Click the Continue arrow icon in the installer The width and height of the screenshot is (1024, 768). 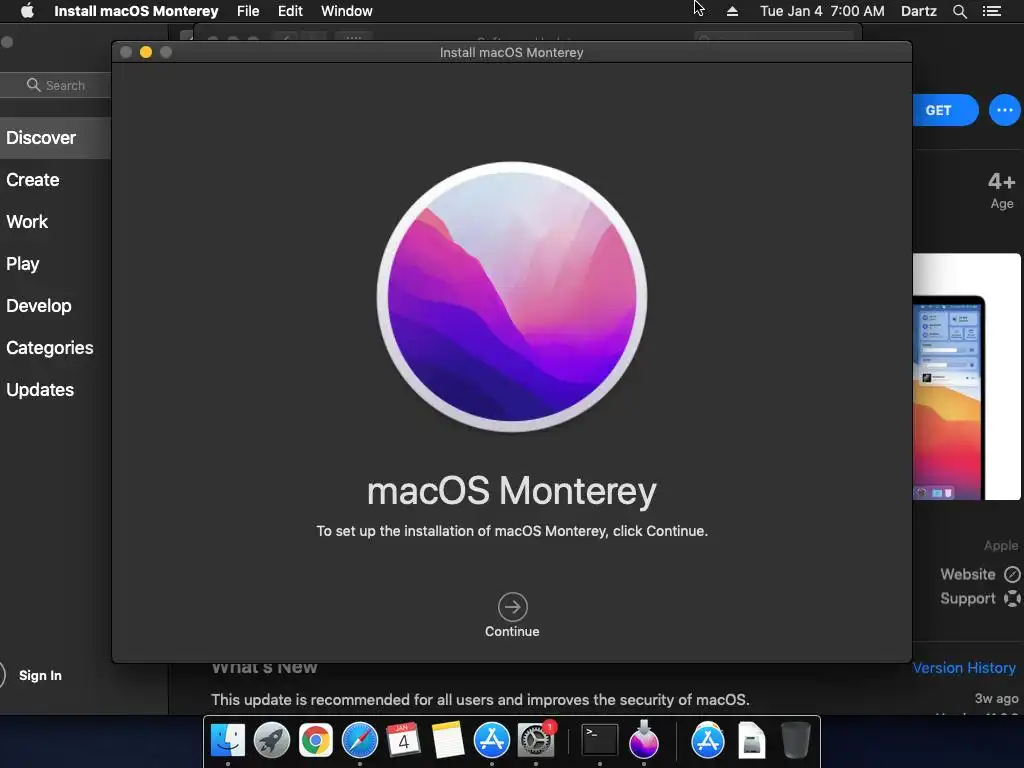pyautogui.click(x=513, y=607)
